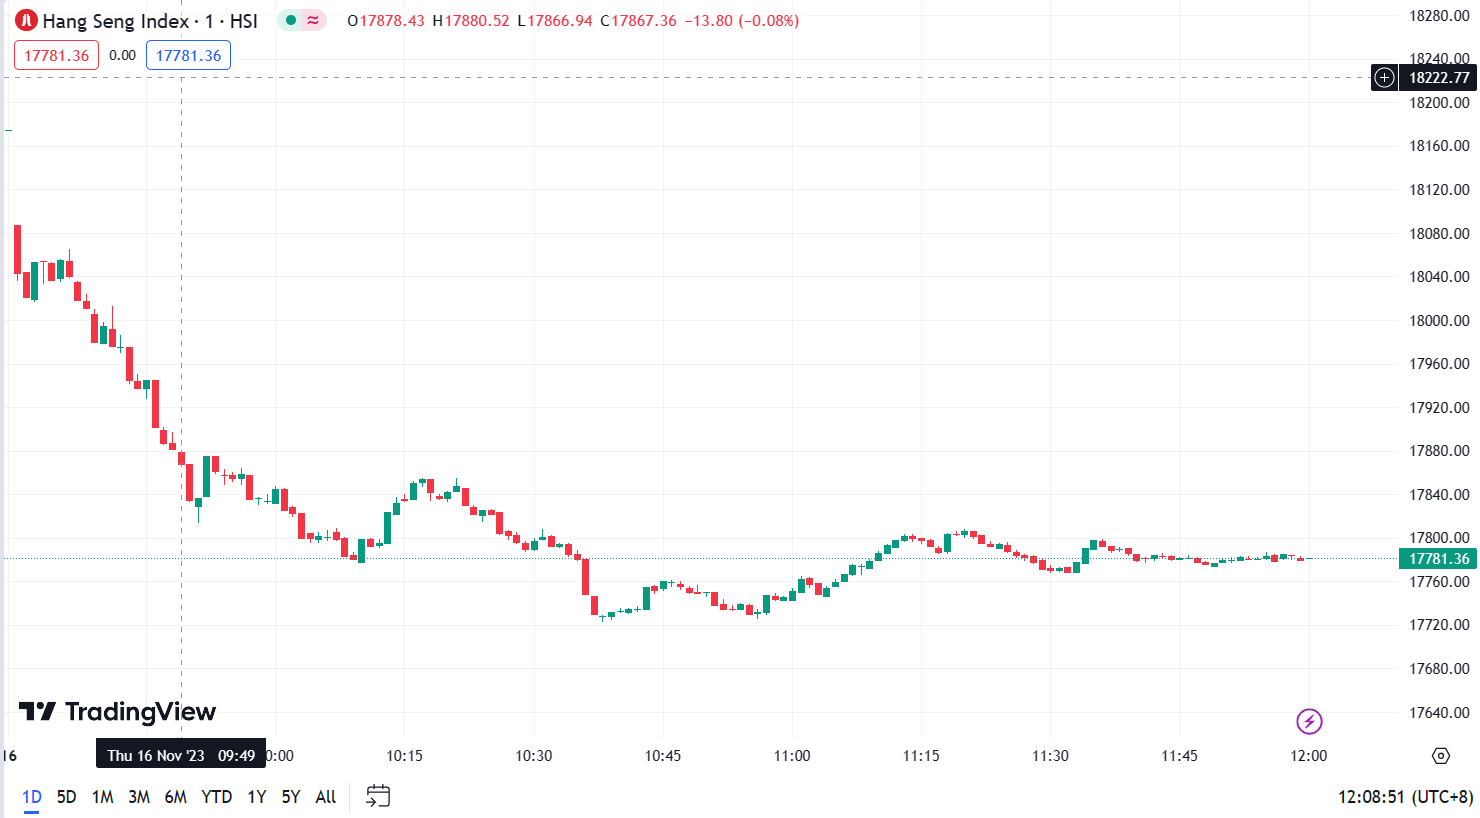Image resolution: width=1480 pixels, height=818 pixels.
Task: Click the red 17781.36 sell price box
Action: 56,56
